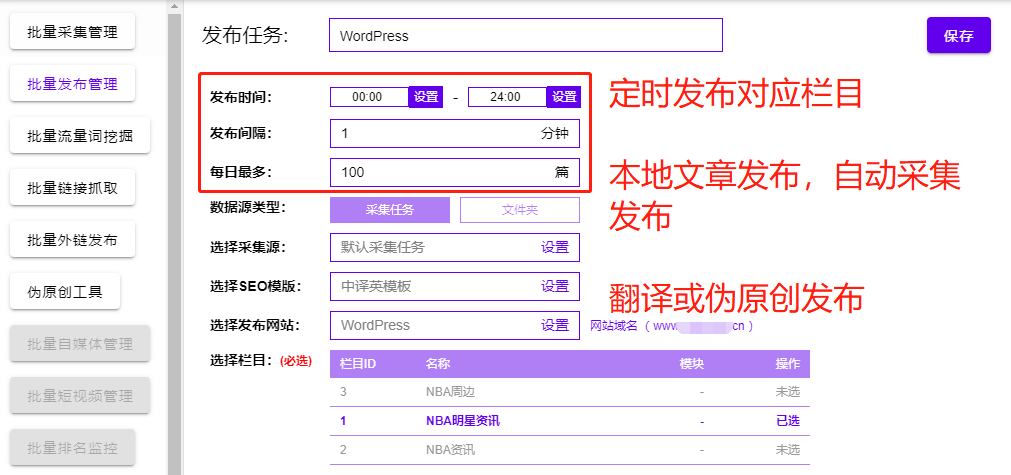This screenshot has height=475, width=1011.
Task: Switch data source type to 文件夹
Action: coord(519,210)
